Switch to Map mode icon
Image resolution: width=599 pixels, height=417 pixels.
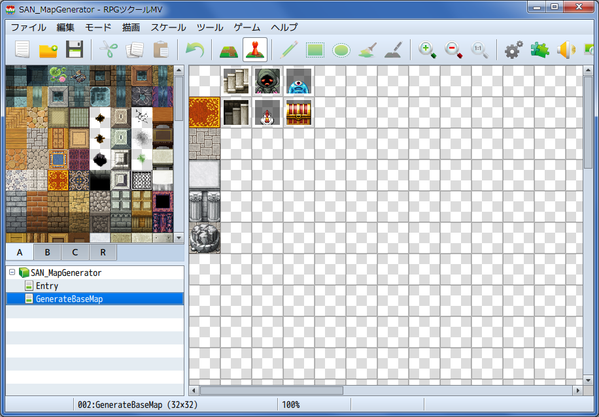[229, 50]
